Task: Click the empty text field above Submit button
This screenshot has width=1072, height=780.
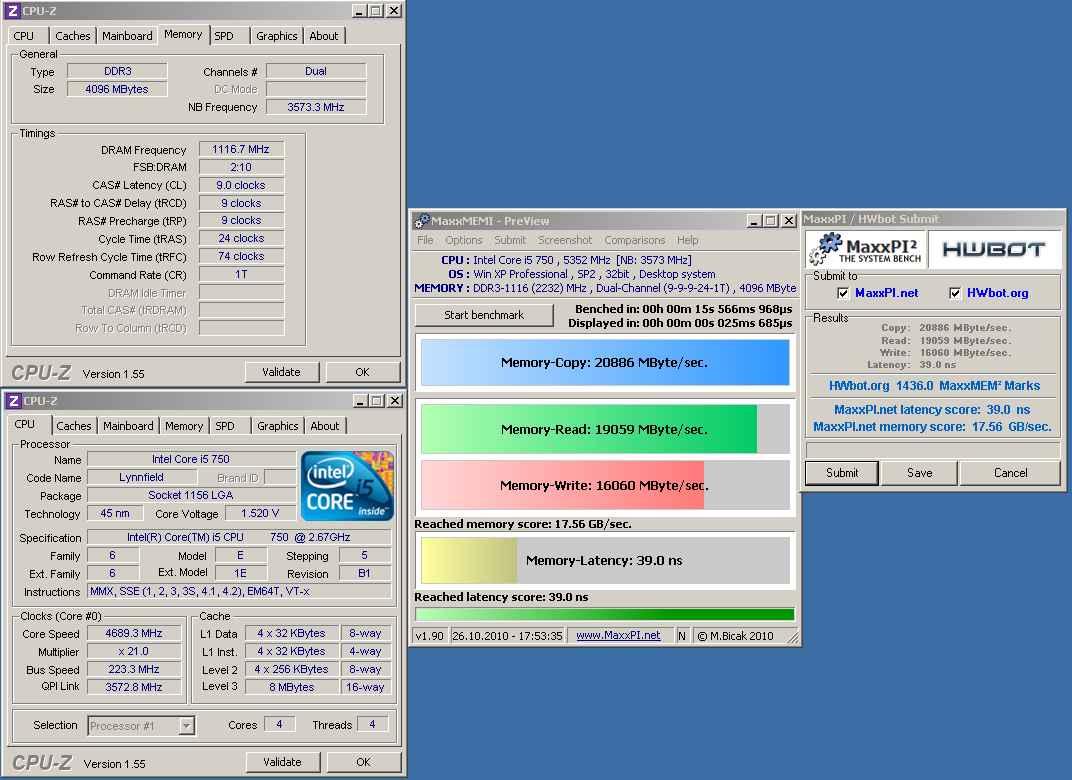Action: click(933, 449)
